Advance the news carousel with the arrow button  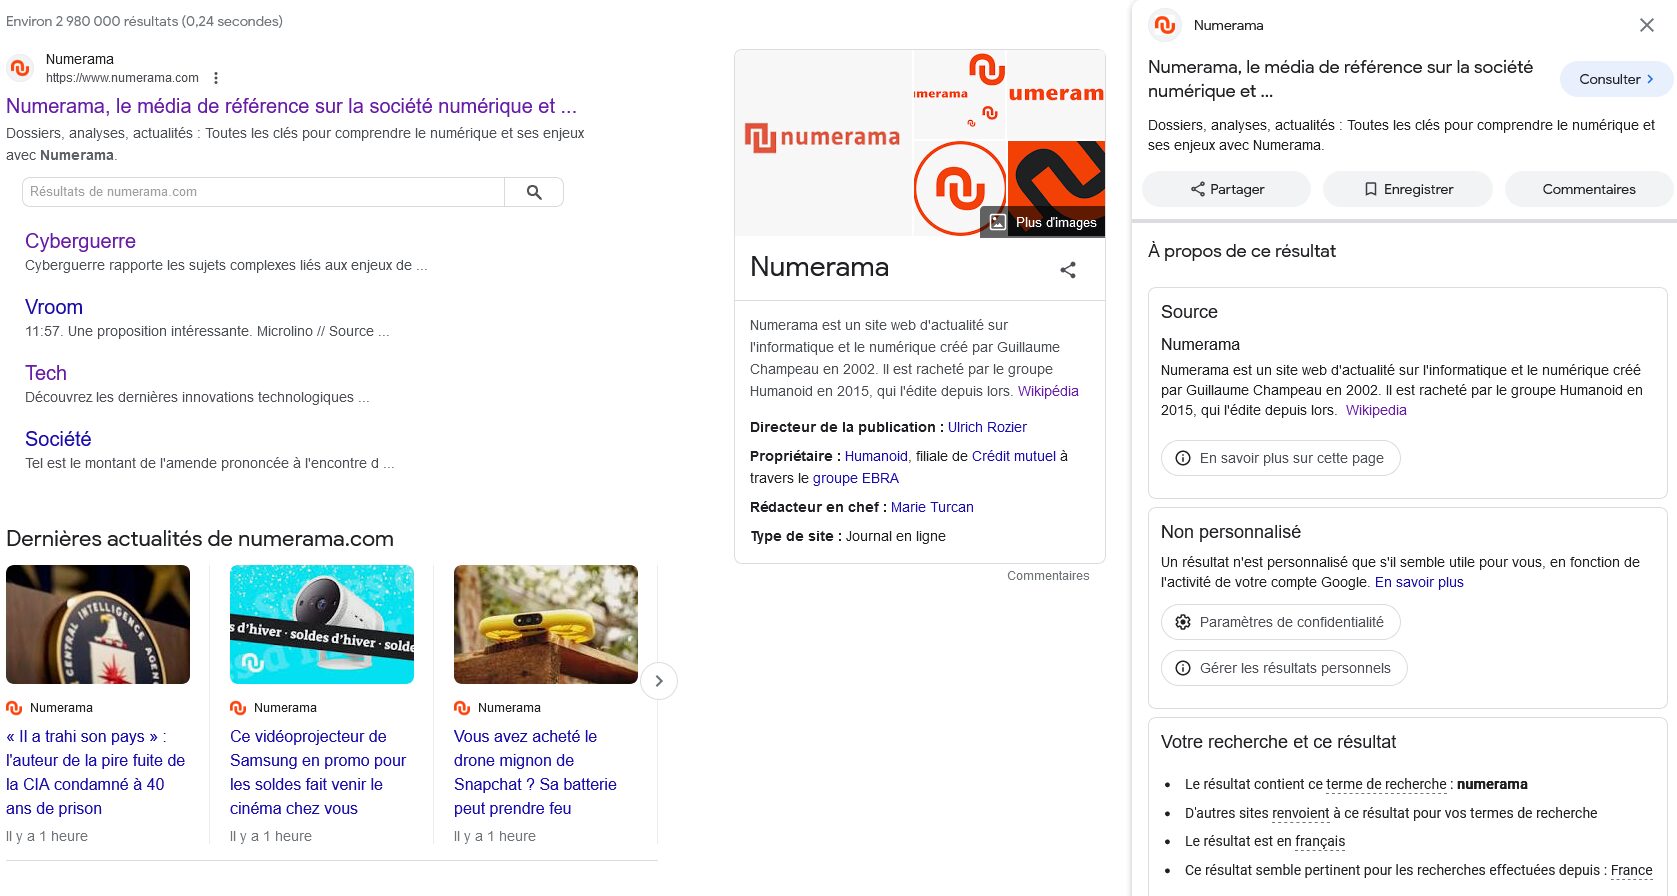tap(659, 681)
